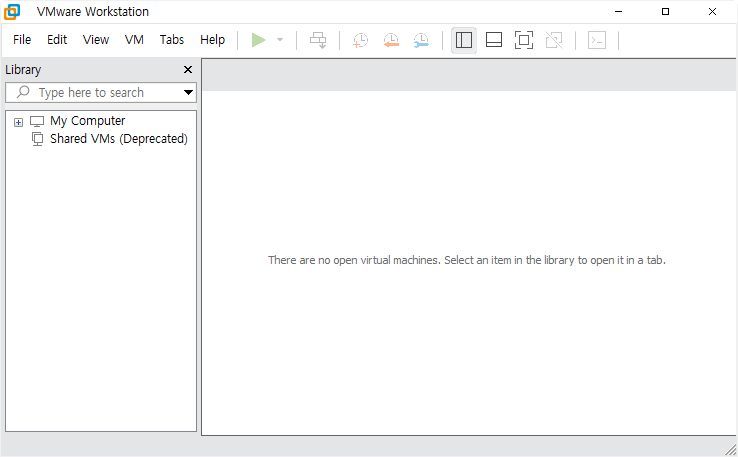Image resolution: width=738 pixels, height=457 pixels.
Task: Minimize the VMware Workstation window
Action: point(618,12)
